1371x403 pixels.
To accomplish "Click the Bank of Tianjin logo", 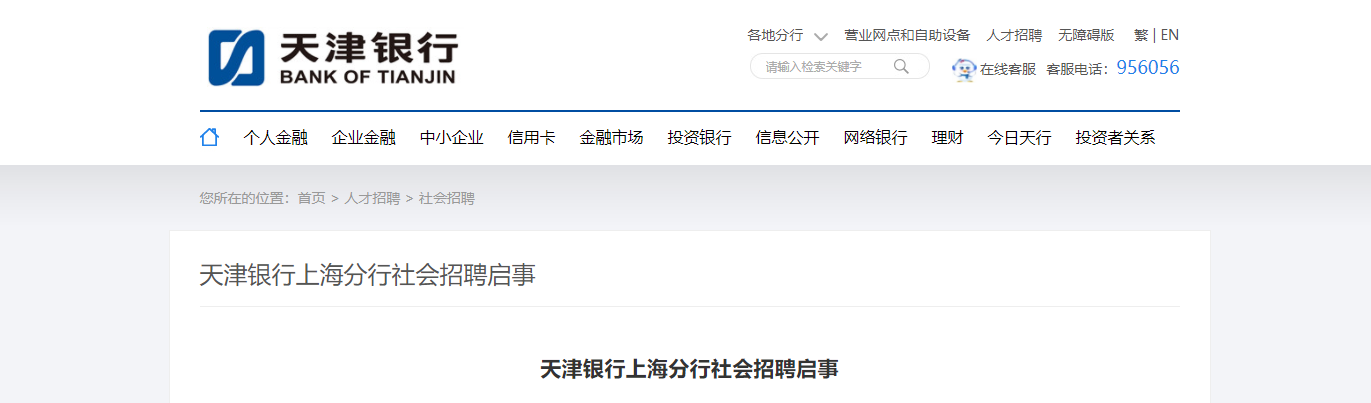I will tap(333, 58).
